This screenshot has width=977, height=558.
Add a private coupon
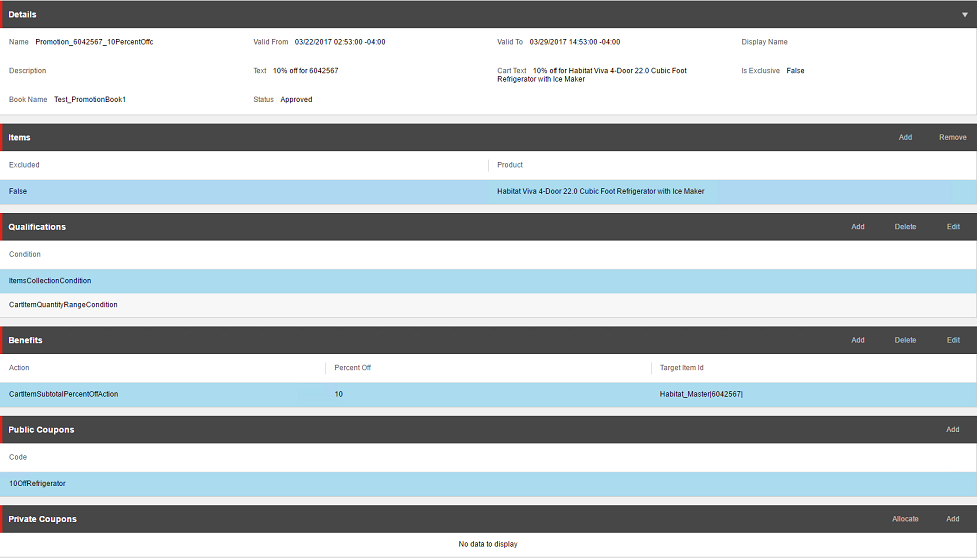click(953, 519)
